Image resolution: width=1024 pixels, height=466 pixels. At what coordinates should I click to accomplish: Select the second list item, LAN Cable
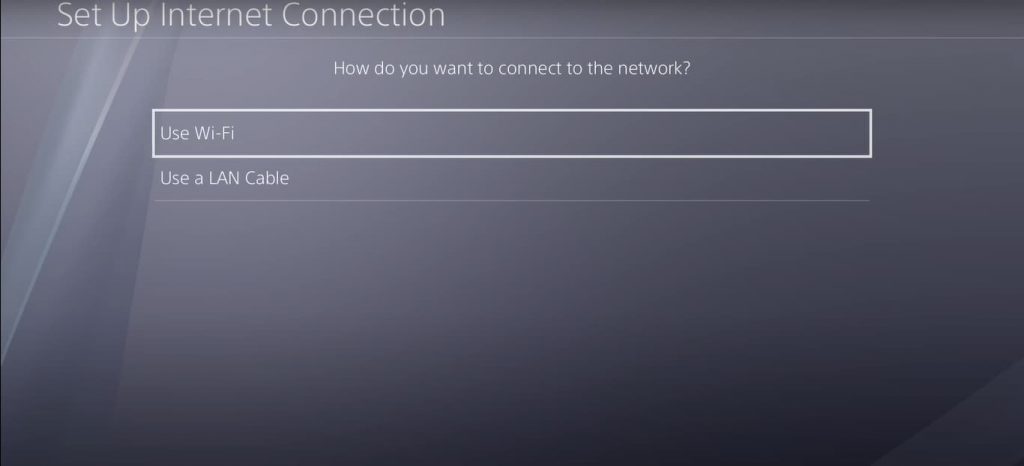click(511, 178)
